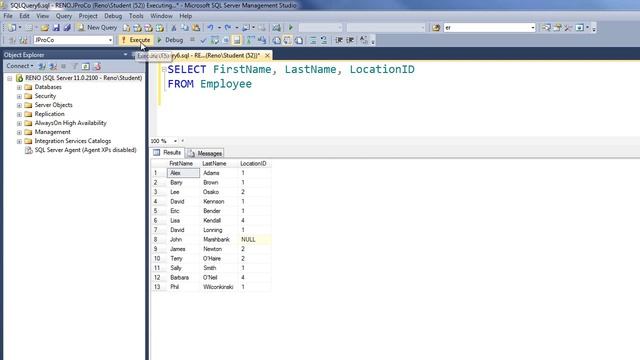Click the Marshbank last name cell
This screenshot has width=640, height=360.
[x=219, y=240]
